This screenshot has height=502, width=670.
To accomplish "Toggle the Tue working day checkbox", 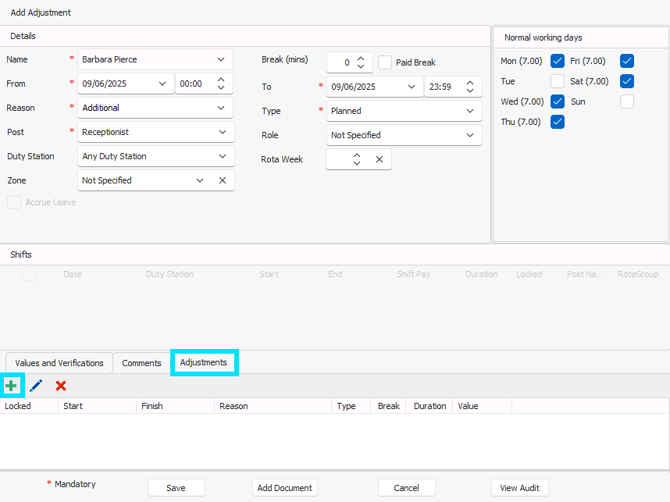I will coord(557,81).
